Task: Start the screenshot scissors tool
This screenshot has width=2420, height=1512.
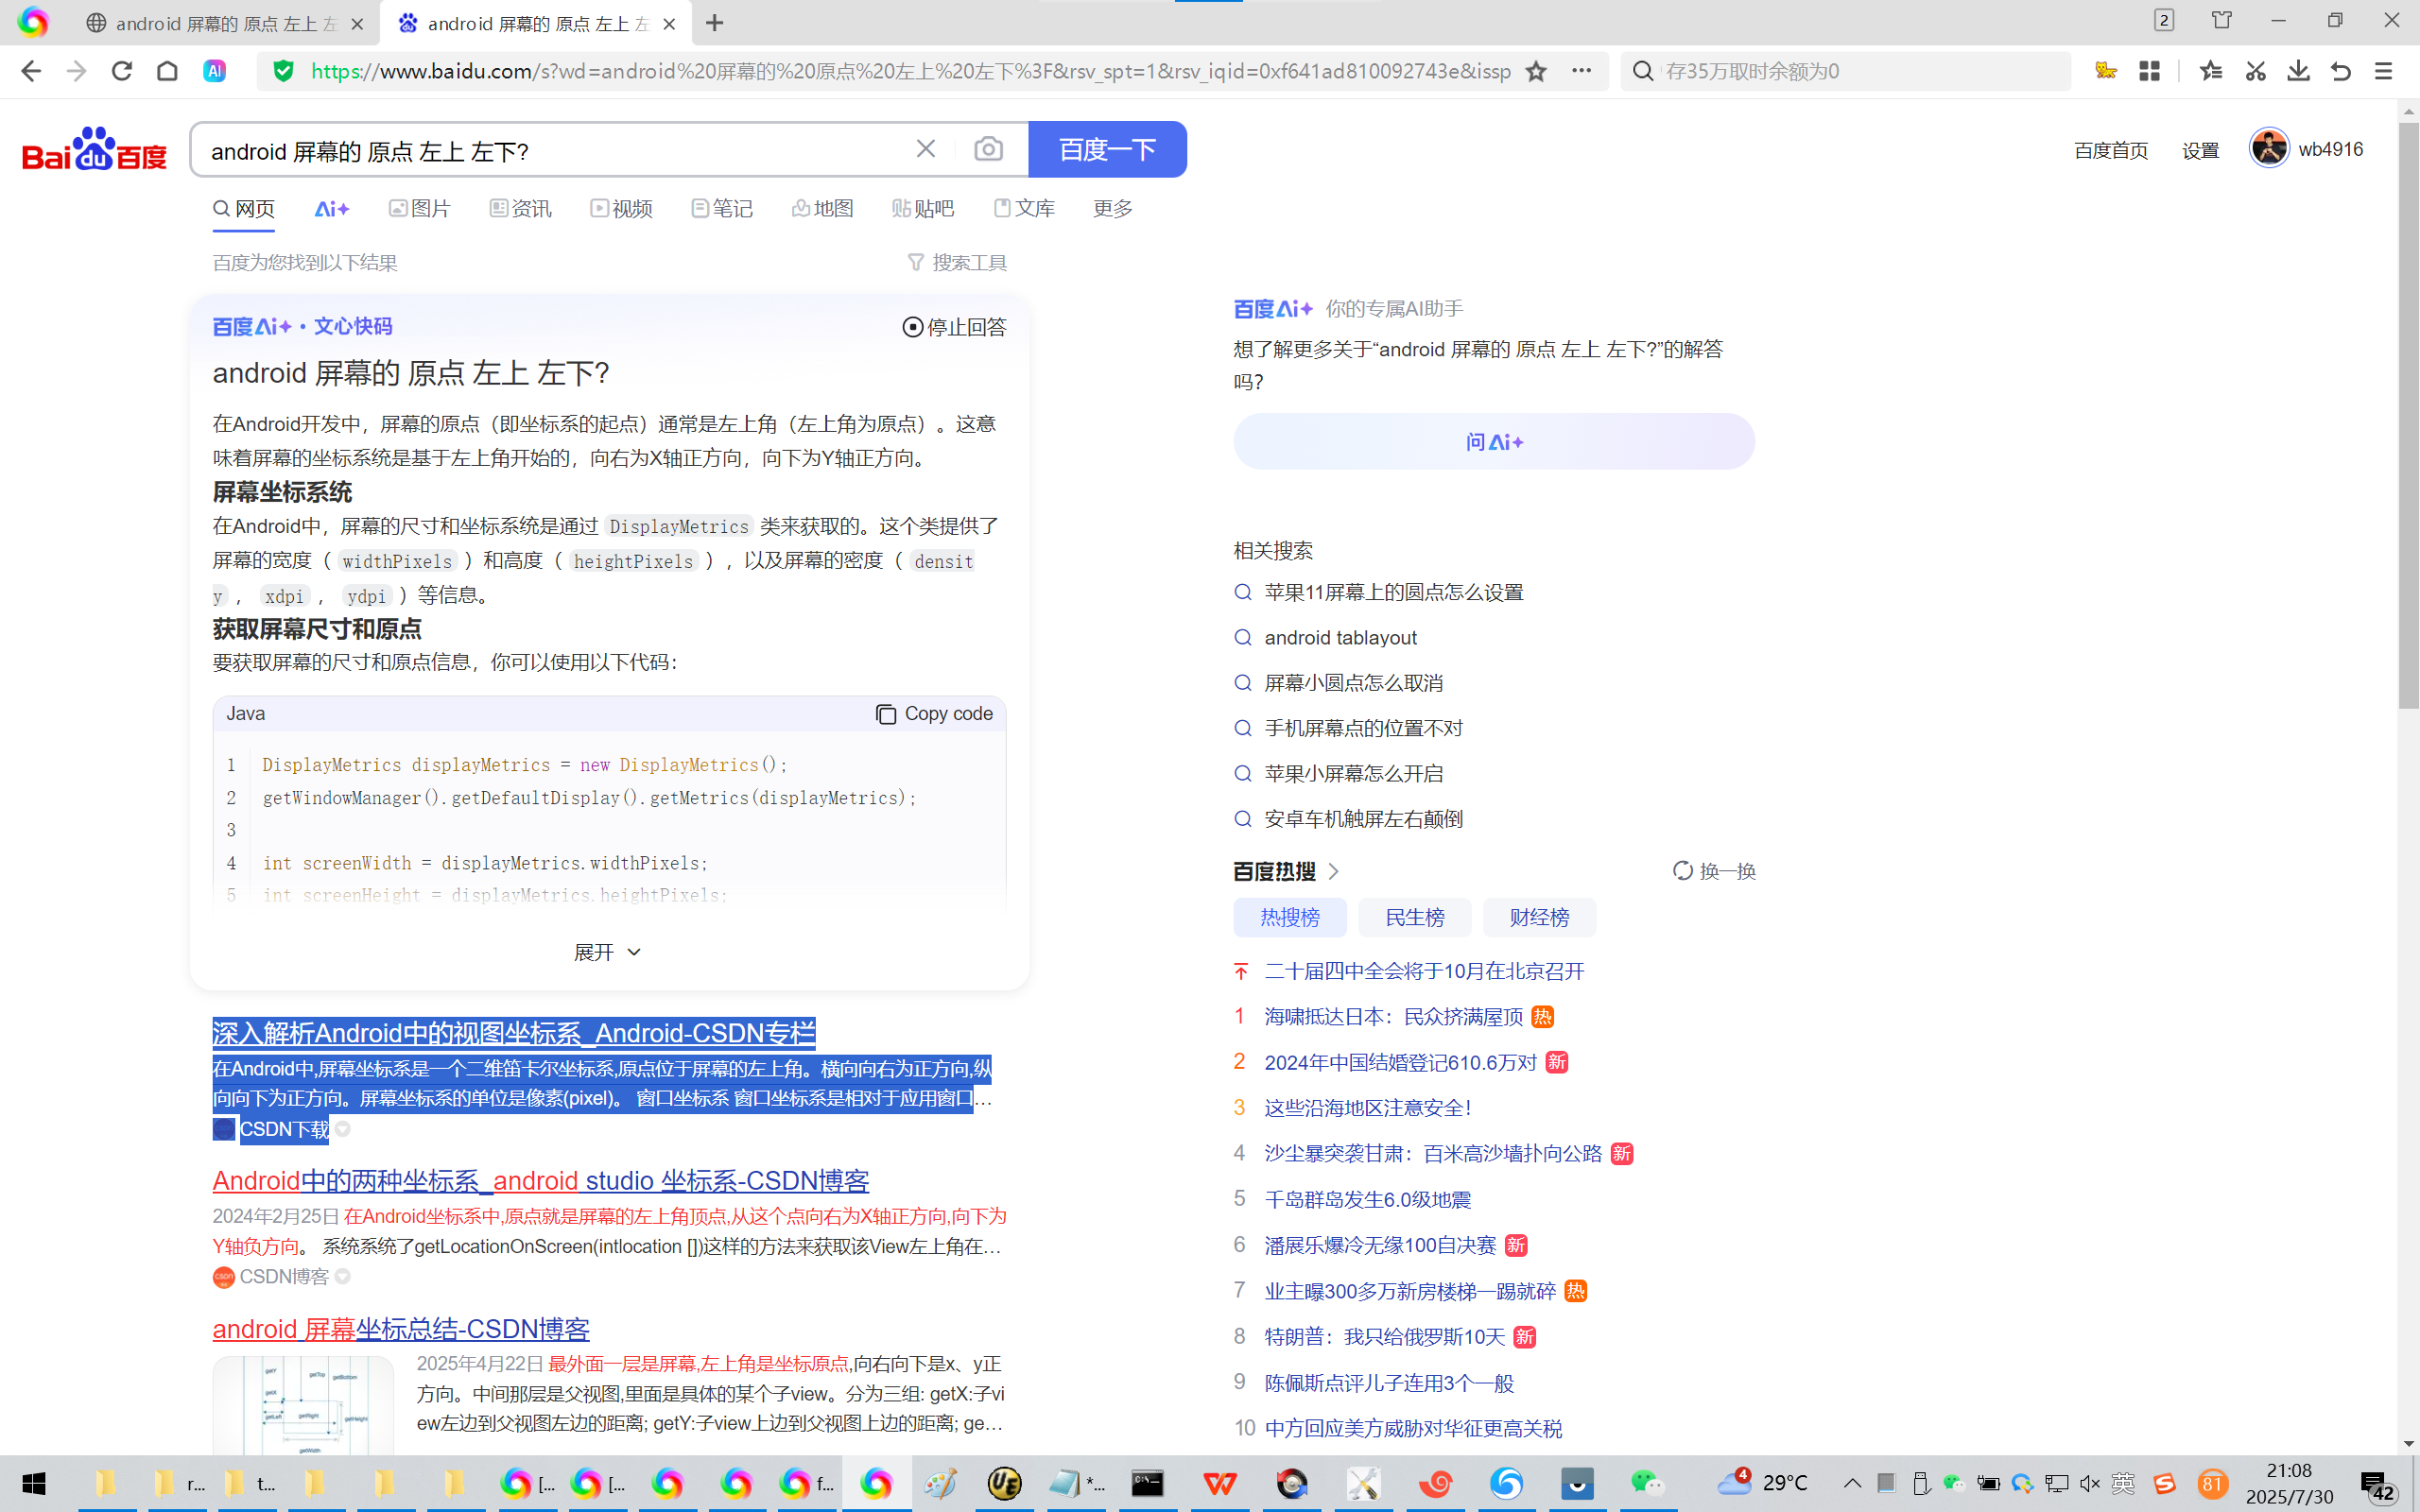Action: (x=2255, y=71)
